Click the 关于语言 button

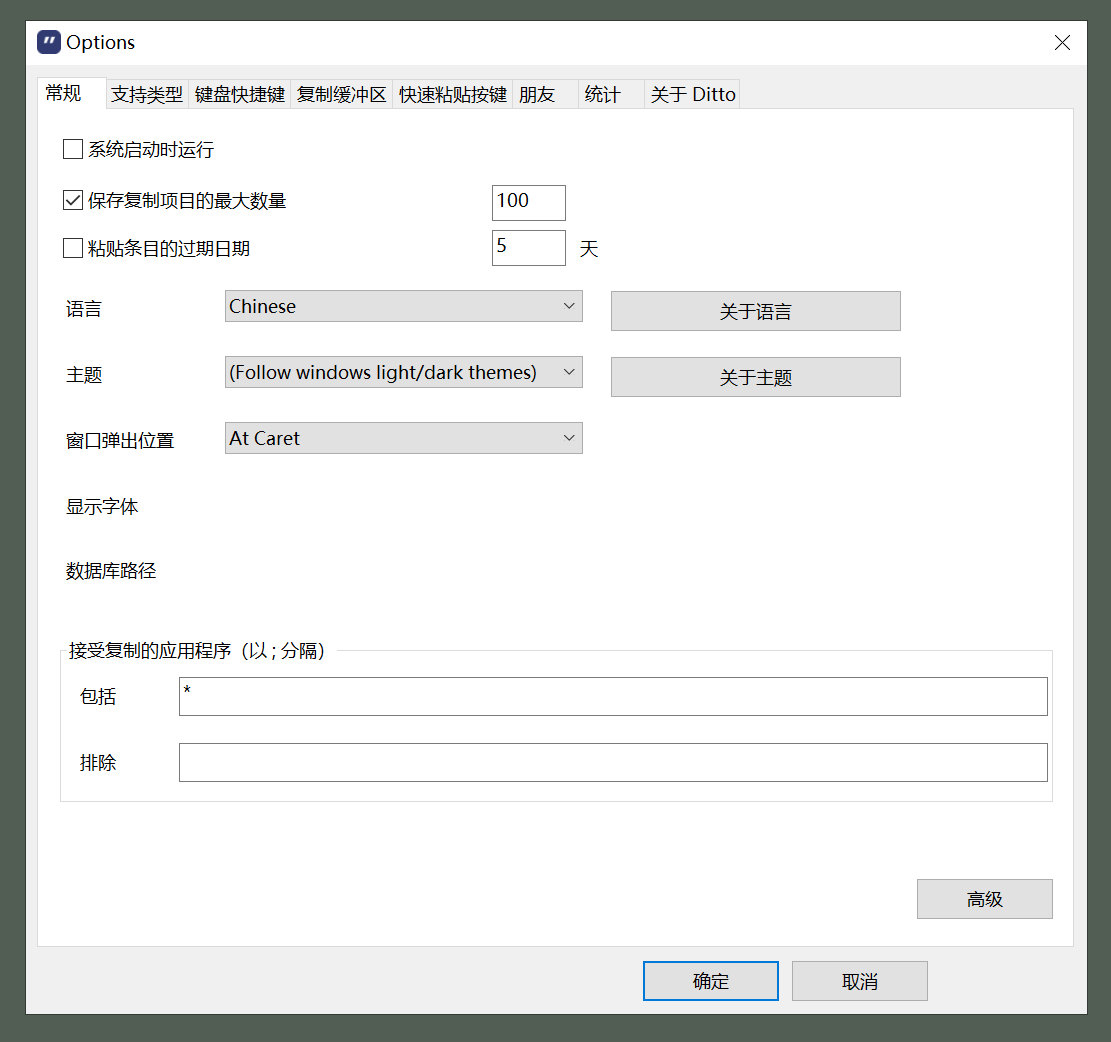pos(755,311)
